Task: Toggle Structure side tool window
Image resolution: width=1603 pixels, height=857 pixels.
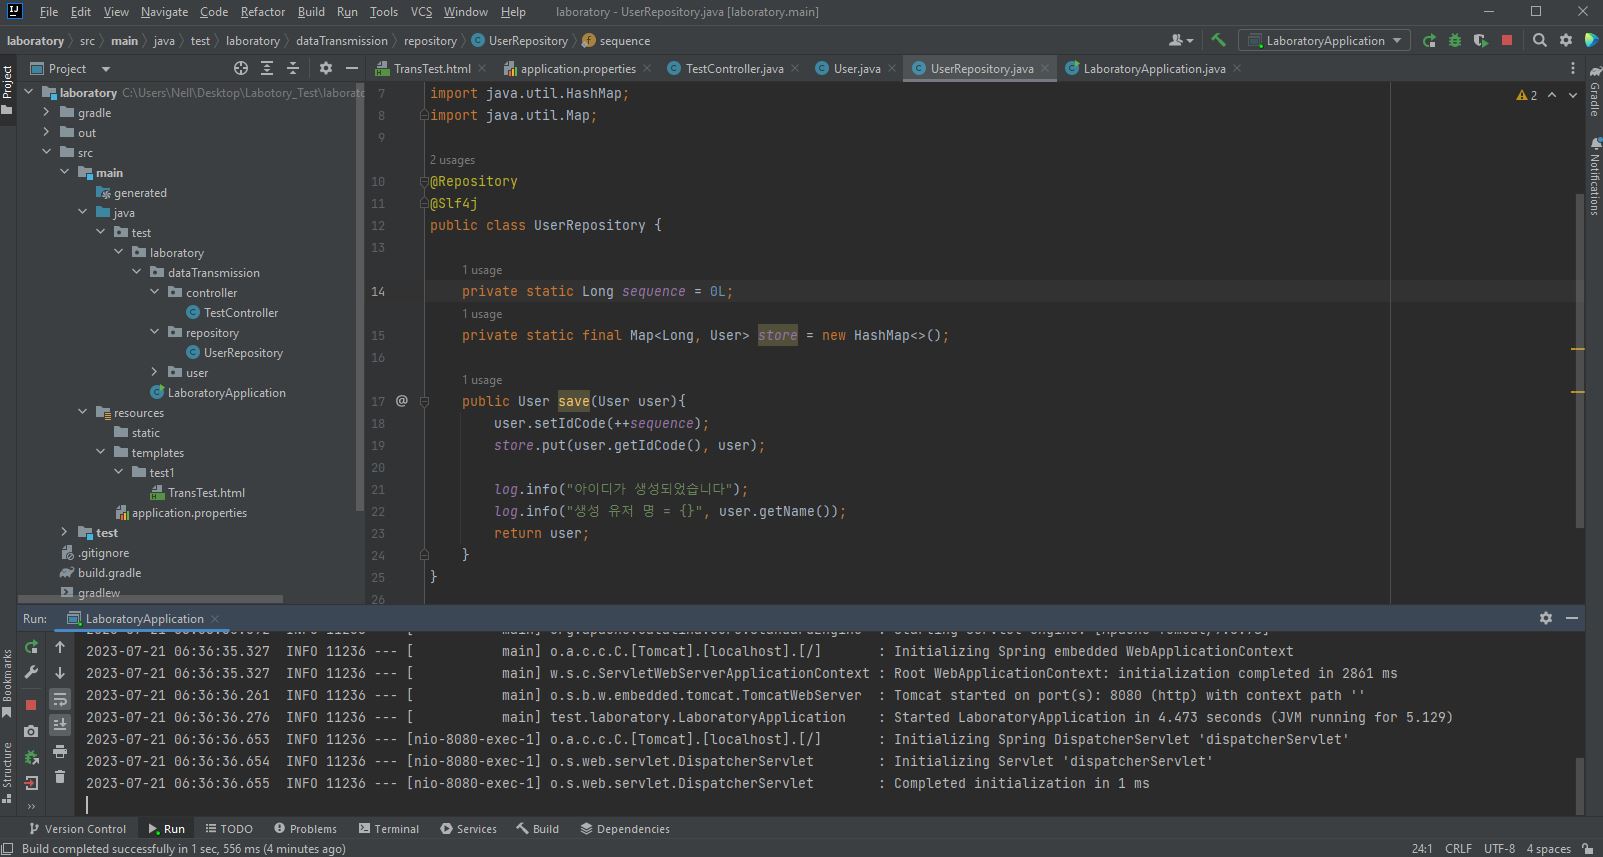Action: [7, 772]
